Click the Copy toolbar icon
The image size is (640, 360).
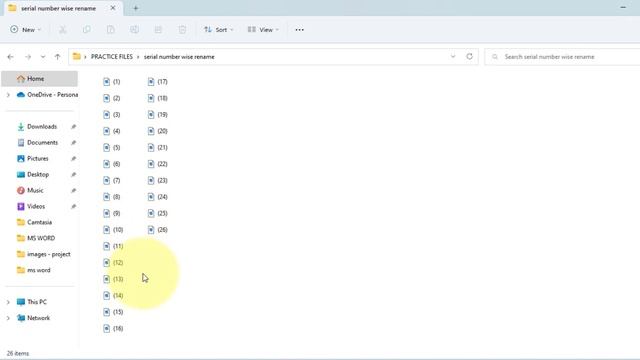[87, 29]
